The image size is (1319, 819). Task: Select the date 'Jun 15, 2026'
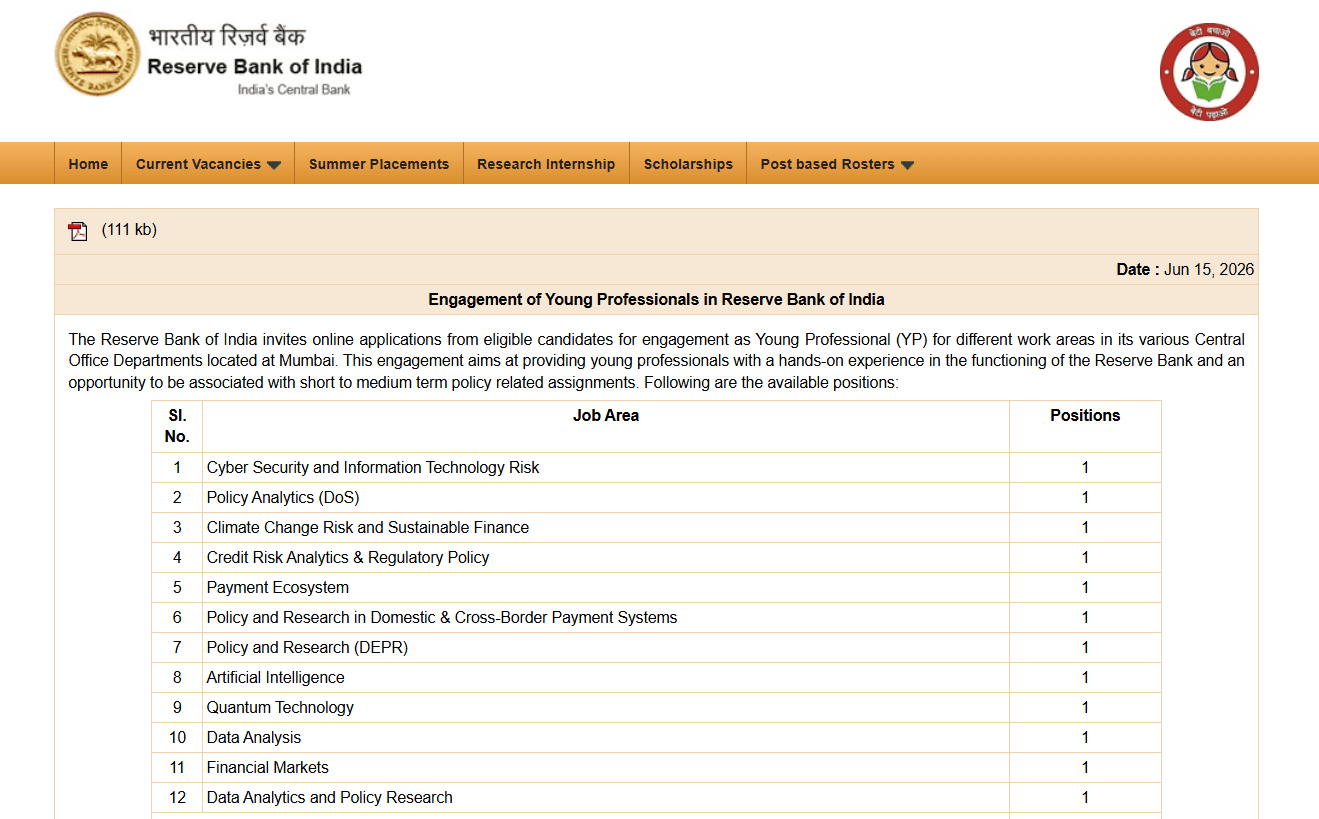pyautogui.click(x=1209, y=270)
